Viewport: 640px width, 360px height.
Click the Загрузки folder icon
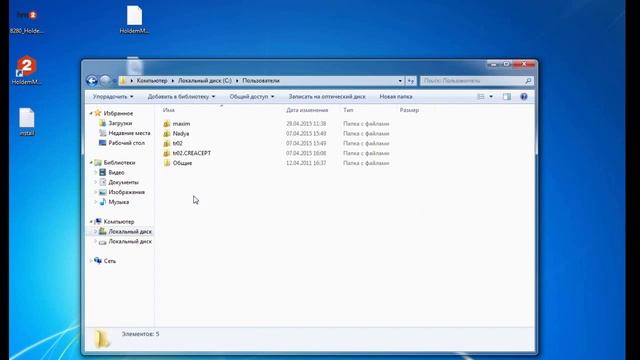pos(102,123)
